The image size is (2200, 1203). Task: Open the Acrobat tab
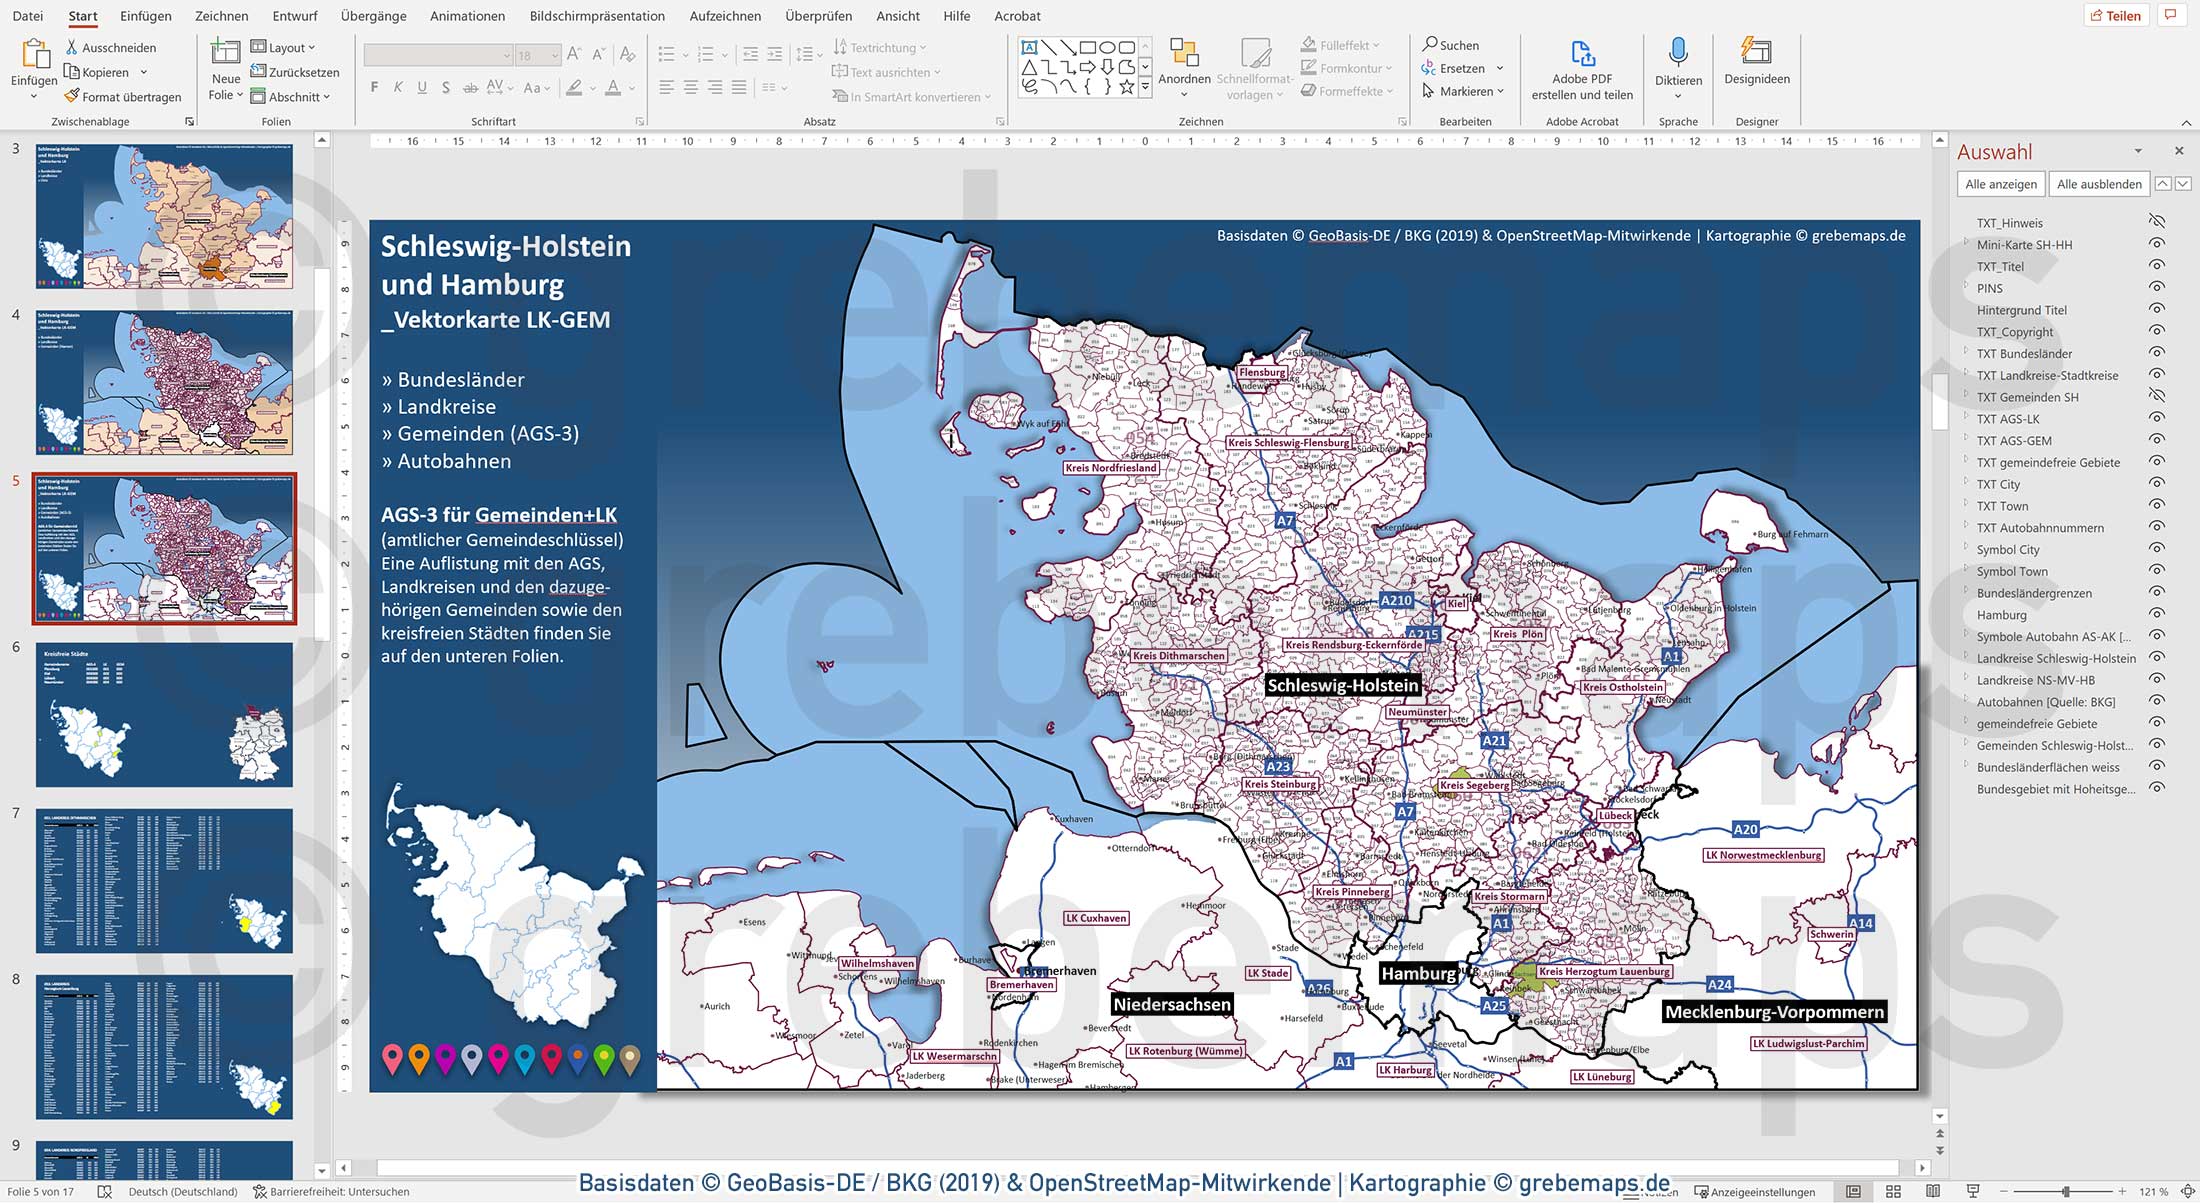[x=1017, y=16]
